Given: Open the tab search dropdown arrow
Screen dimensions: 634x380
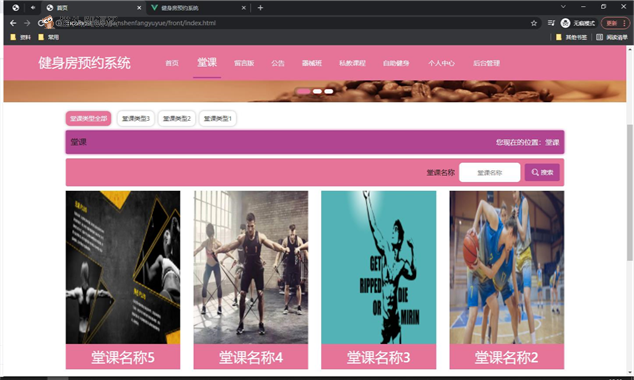Looking at the screenshot, I should coord(563,6).
